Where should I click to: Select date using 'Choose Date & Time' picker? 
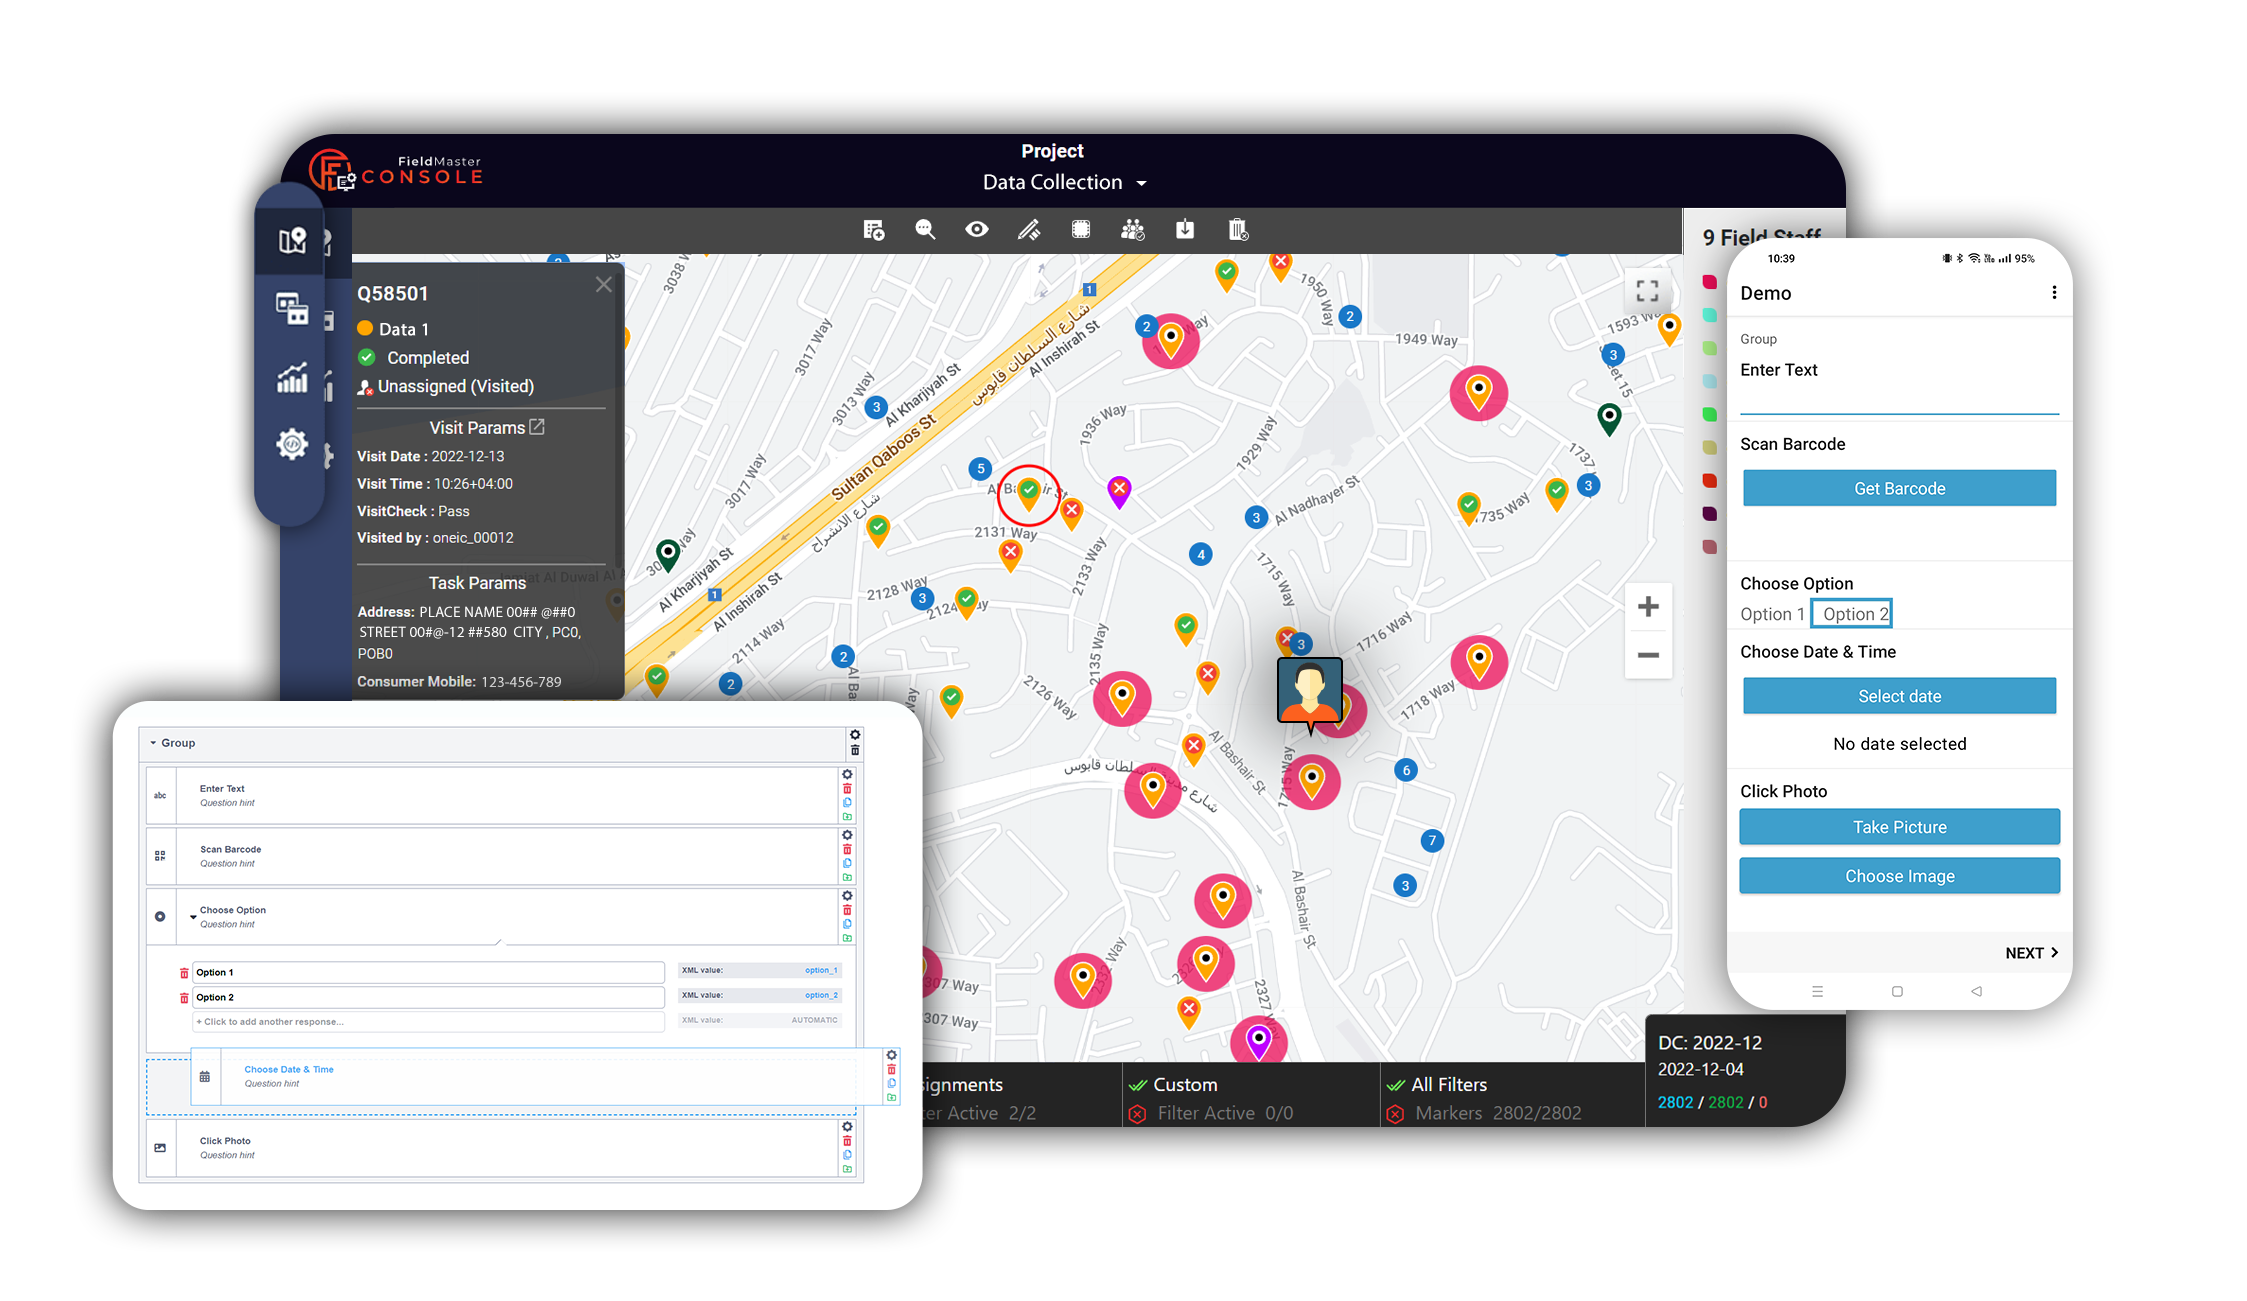(1897, 695)
